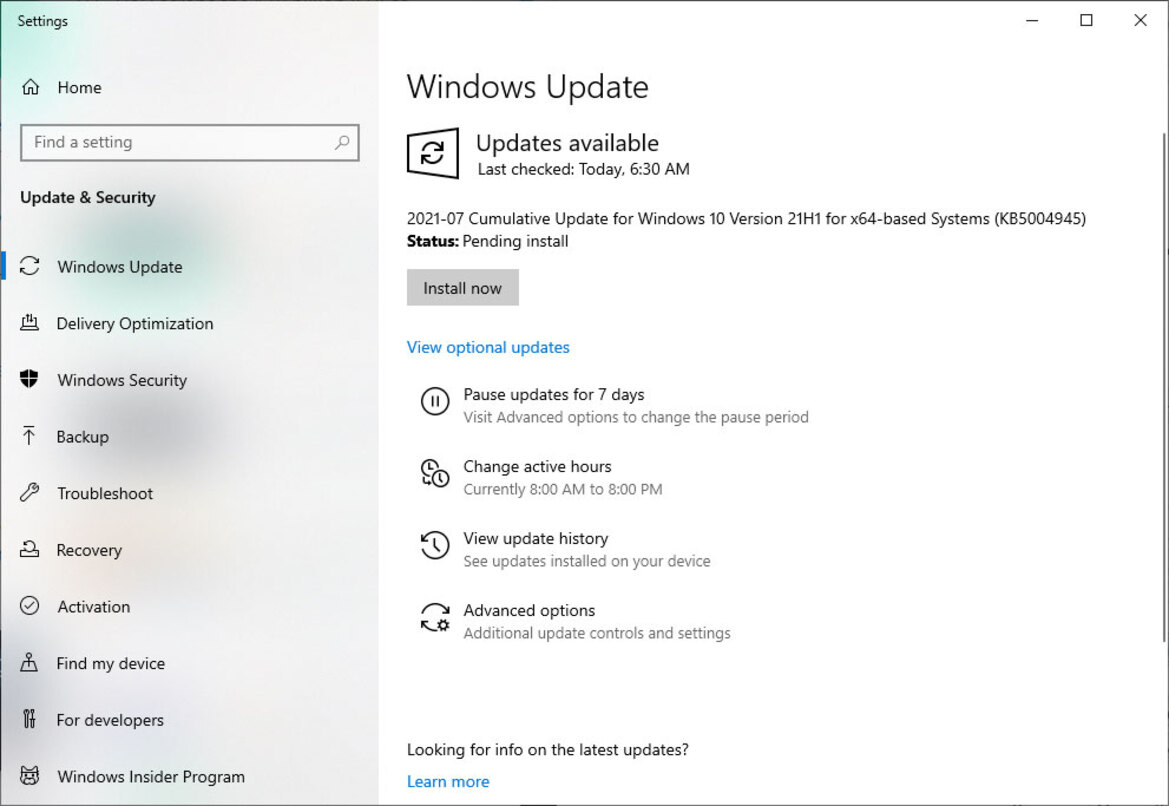Click the Recovery icon
The height and width of the screenshot is (806, 1169).
[x=29, y=549]
